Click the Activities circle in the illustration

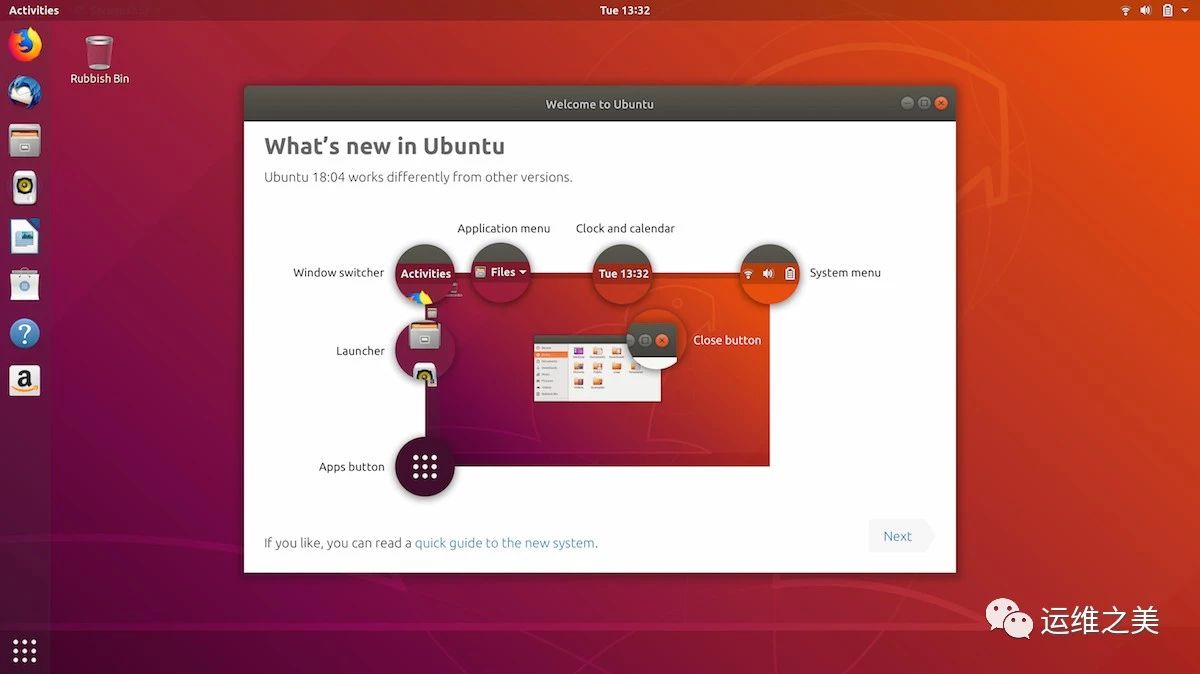pos(425,274)
